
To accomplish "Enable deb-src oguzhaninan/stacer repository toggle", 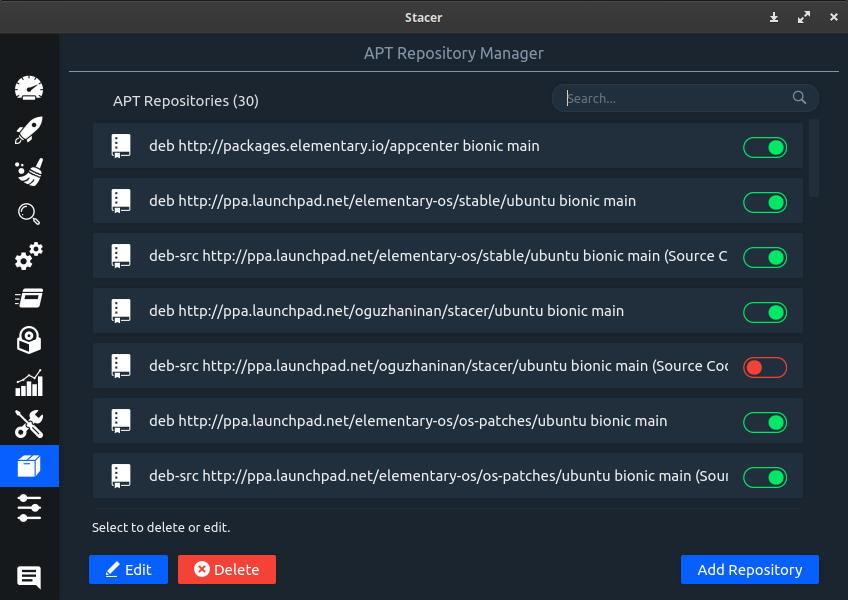I will point(765,367).
